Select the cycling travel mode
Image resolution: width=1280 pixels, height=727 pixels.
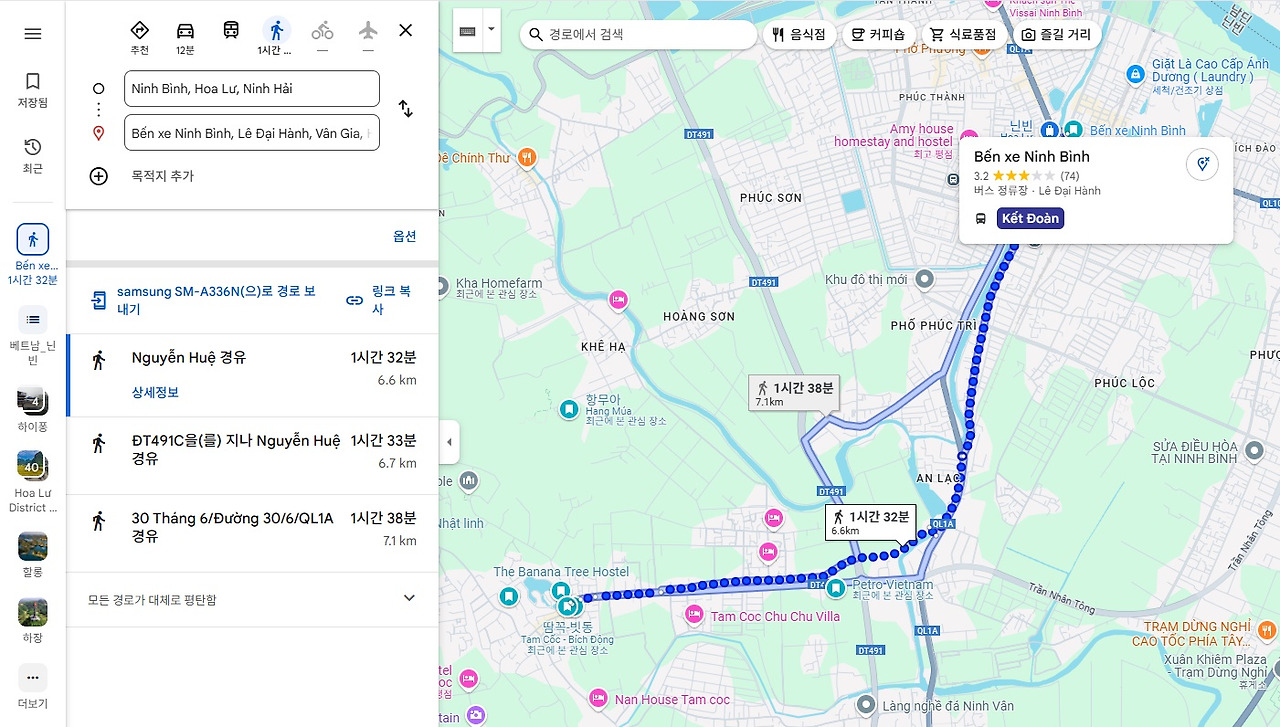point(322,30)
